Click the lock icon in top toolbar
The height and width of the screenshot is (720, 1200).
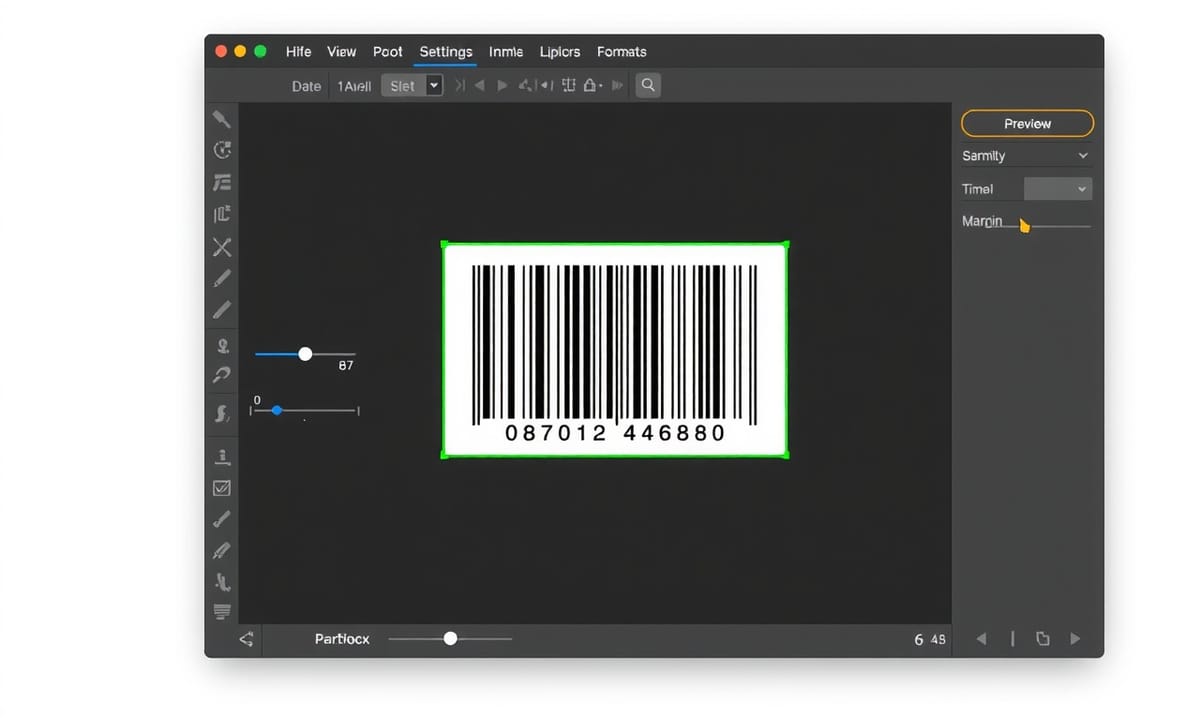[591, 86]
